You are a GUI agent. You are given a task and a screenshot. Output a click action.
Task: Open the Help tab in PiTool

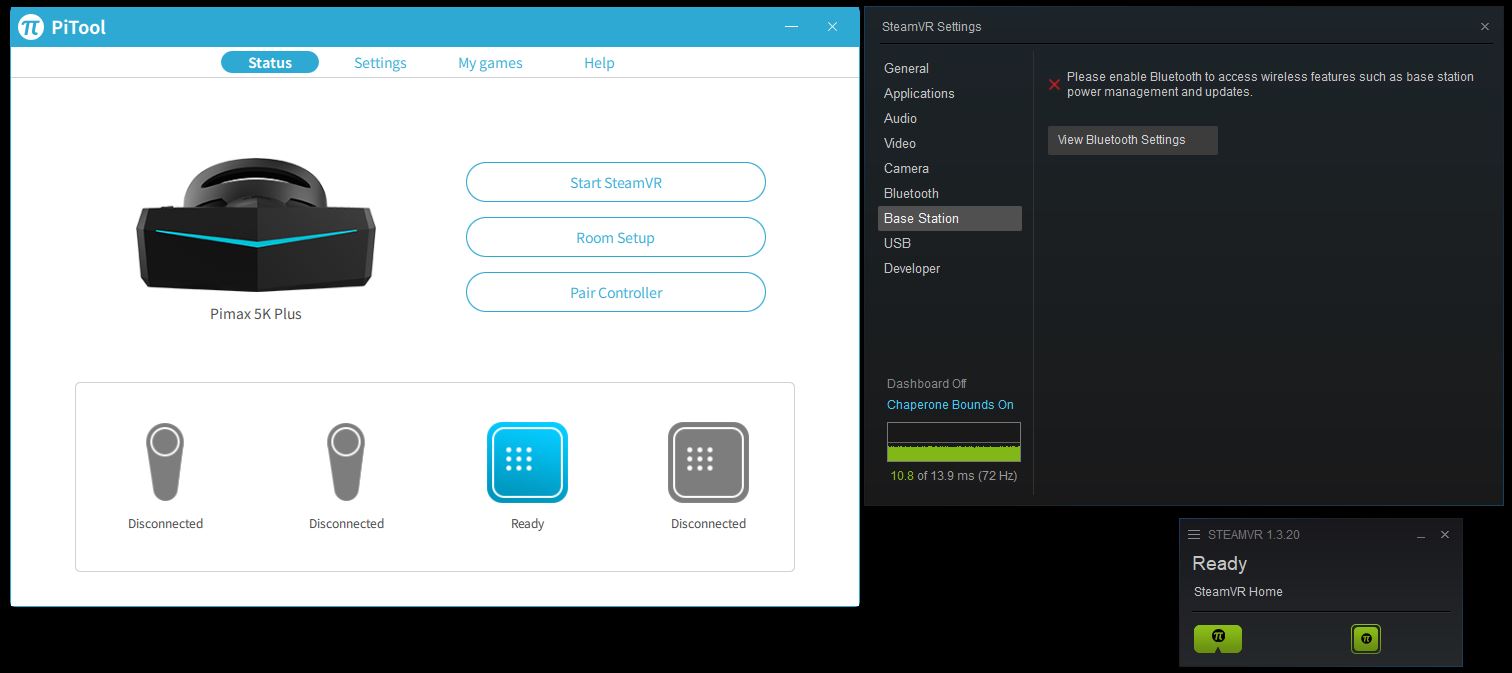(x=599, y=63)
